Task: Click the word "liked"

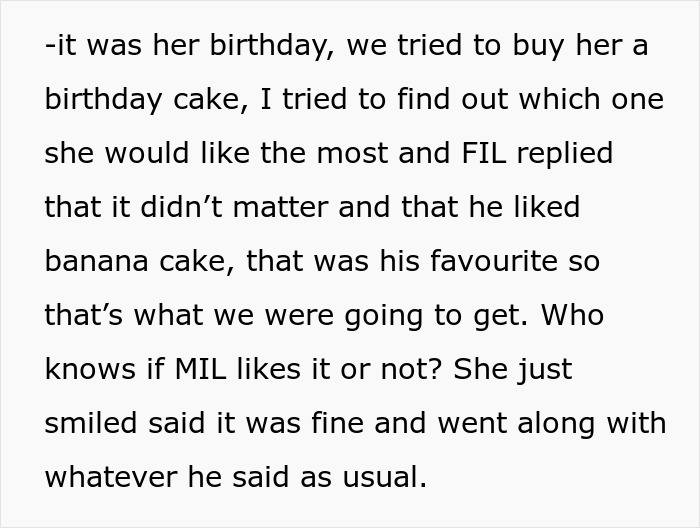Action: click(544, 209)
